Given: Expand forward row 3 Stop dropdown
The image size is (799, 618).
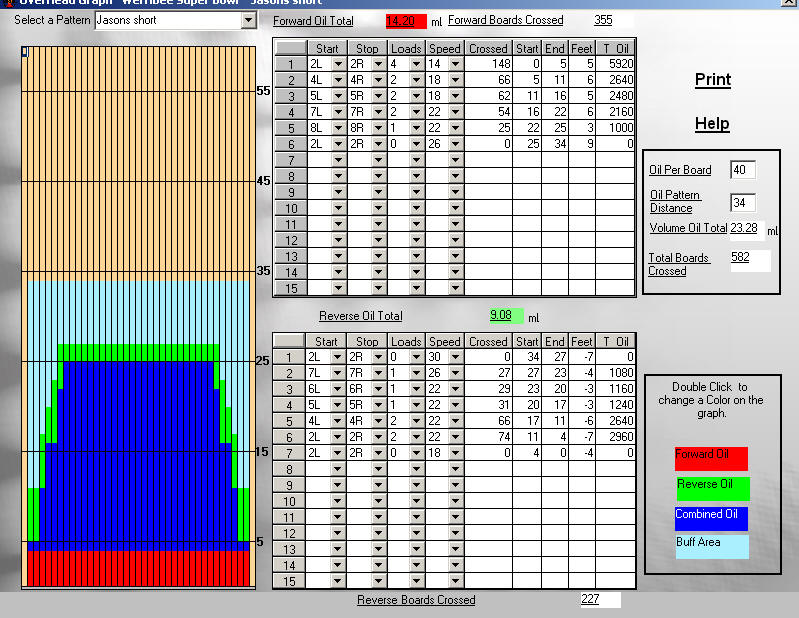Looking at the screenshot, I should click(378, 96).
